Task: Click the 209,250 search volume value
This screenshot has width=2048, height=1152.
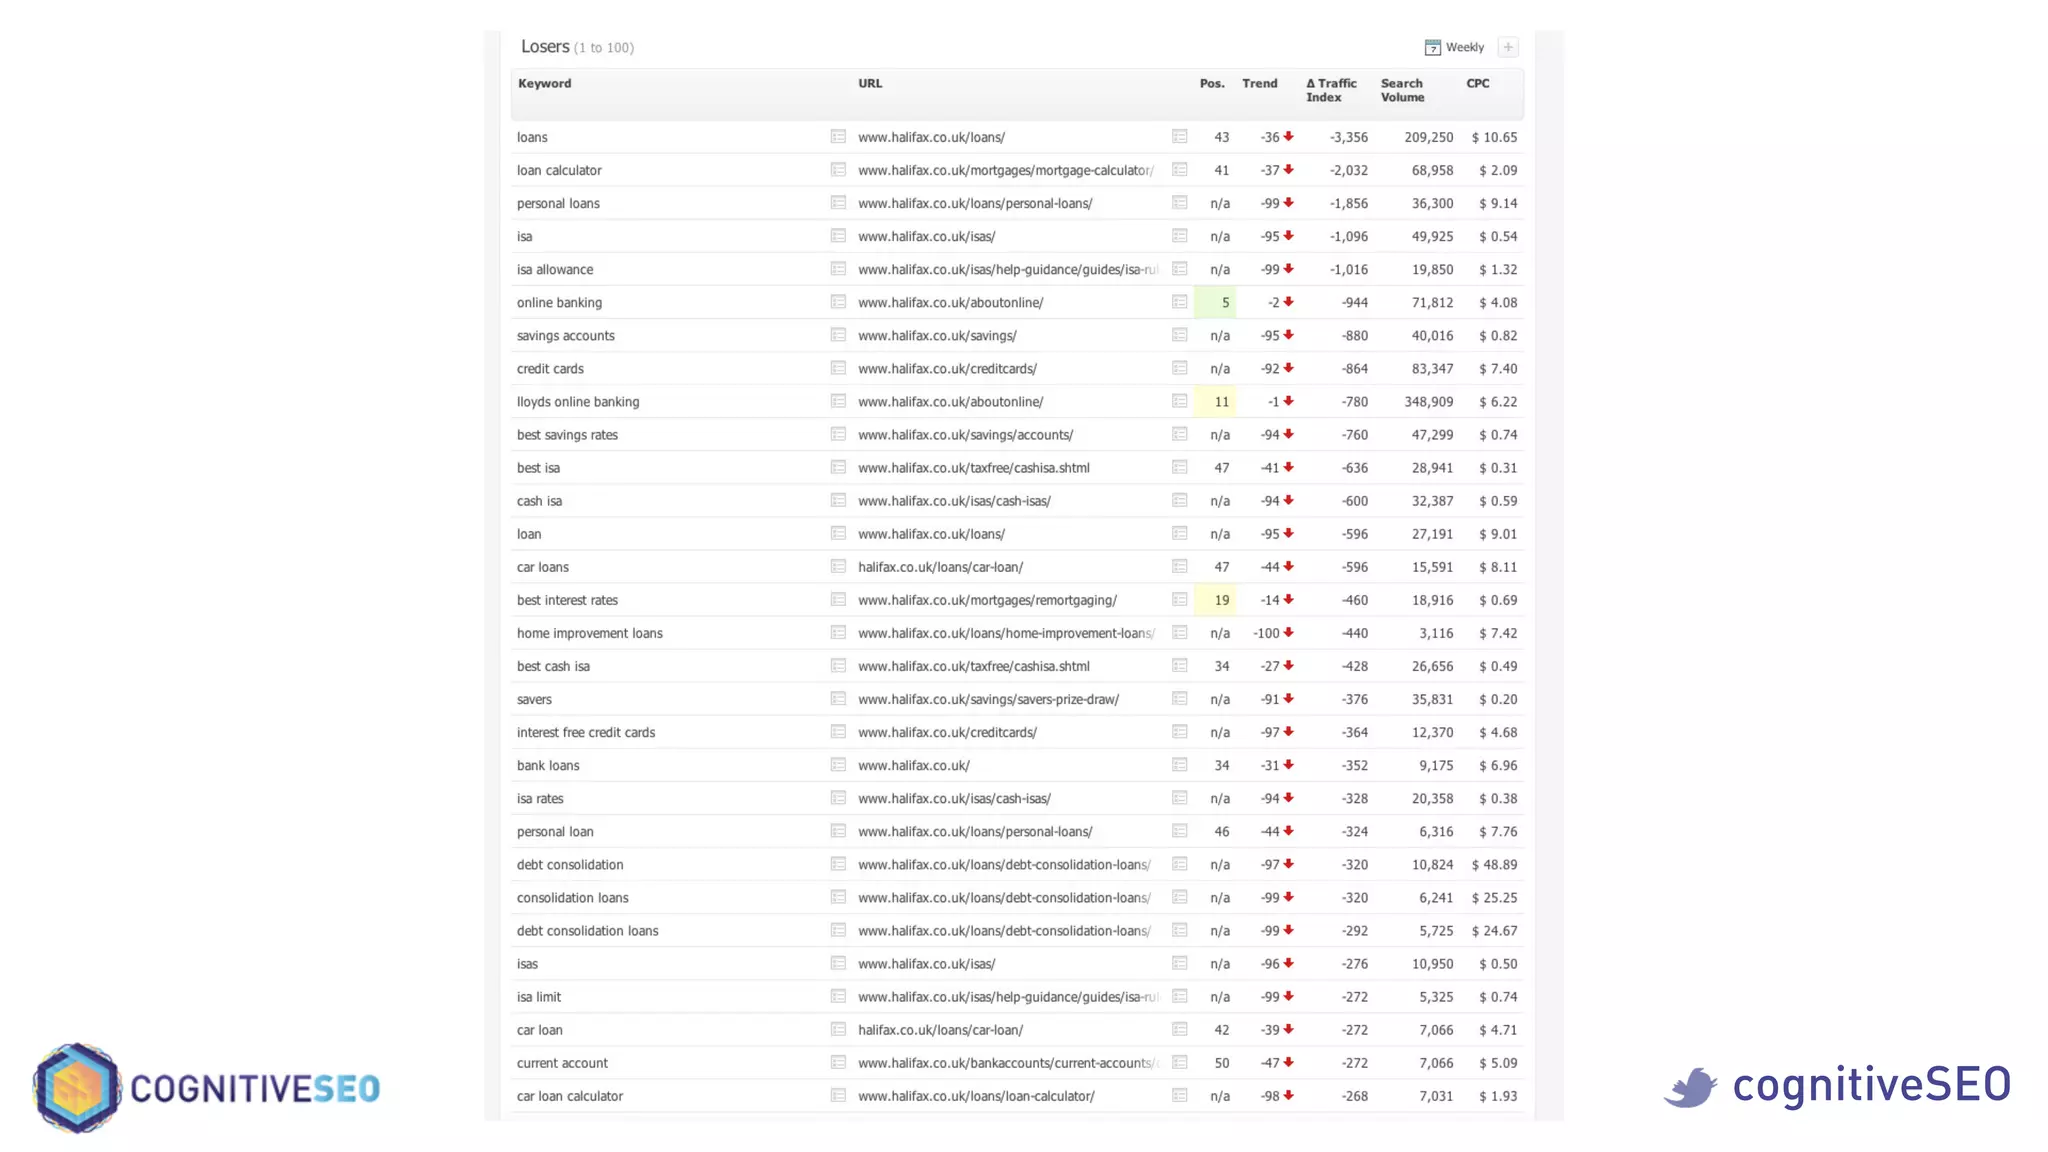Action: coord(1428,137)
